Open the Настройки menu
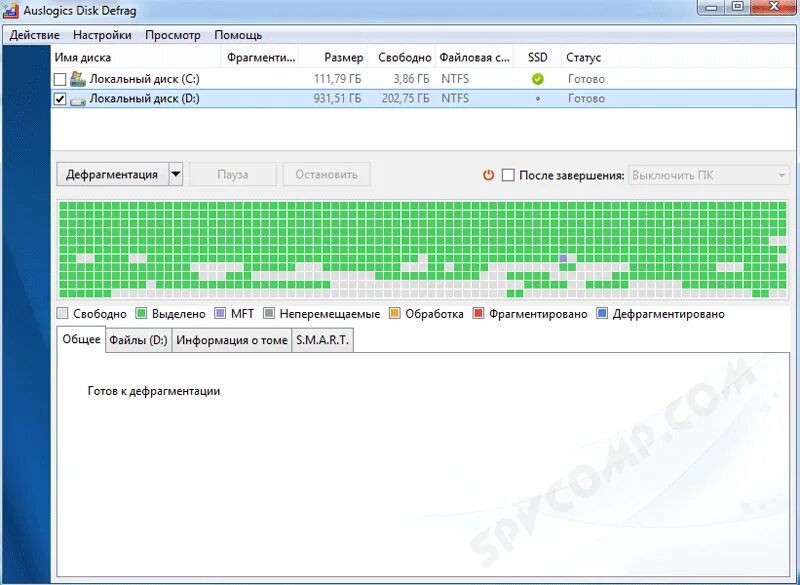 pyautogui.click(x=102, y=35)
